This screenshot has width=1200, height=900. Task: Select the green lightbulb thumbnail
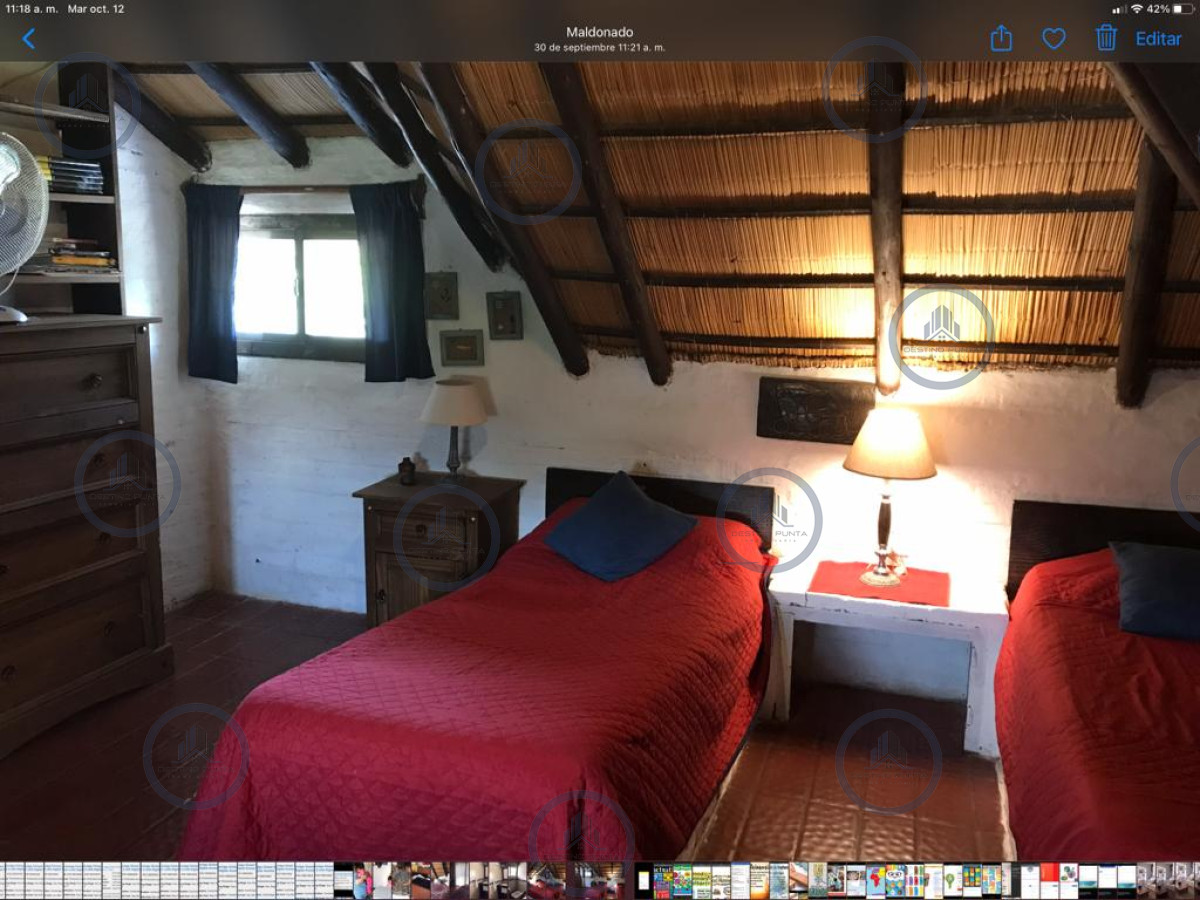tap(953, 881)
